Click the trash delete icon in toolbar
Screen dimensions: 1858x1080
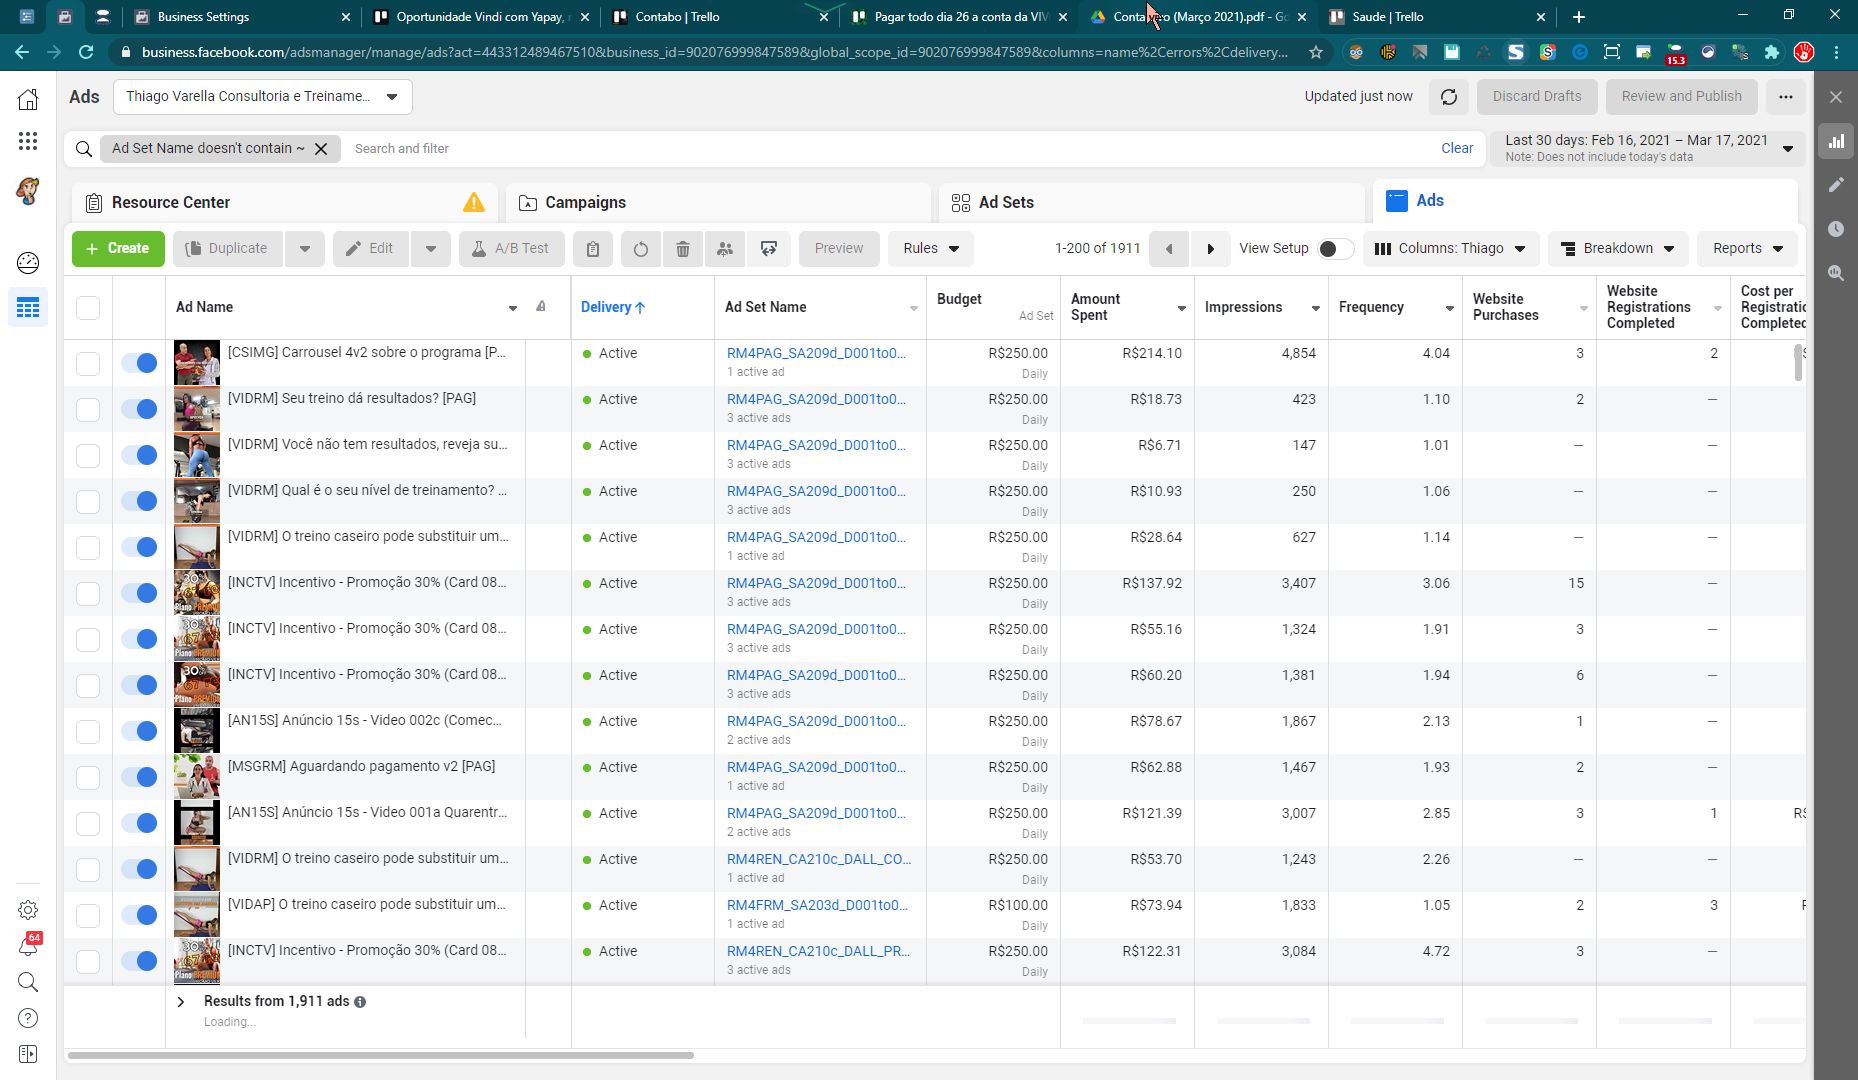tap(683, 249)
